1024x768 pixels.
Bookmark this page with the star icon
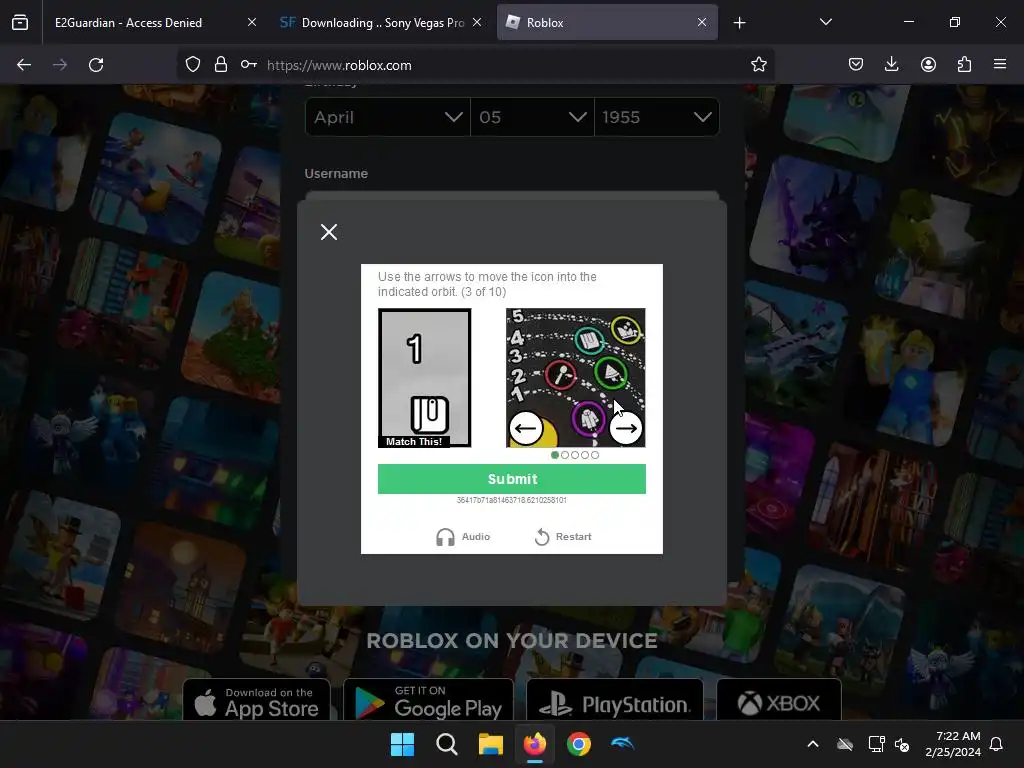pyautogui.click(x=758, y=65)
